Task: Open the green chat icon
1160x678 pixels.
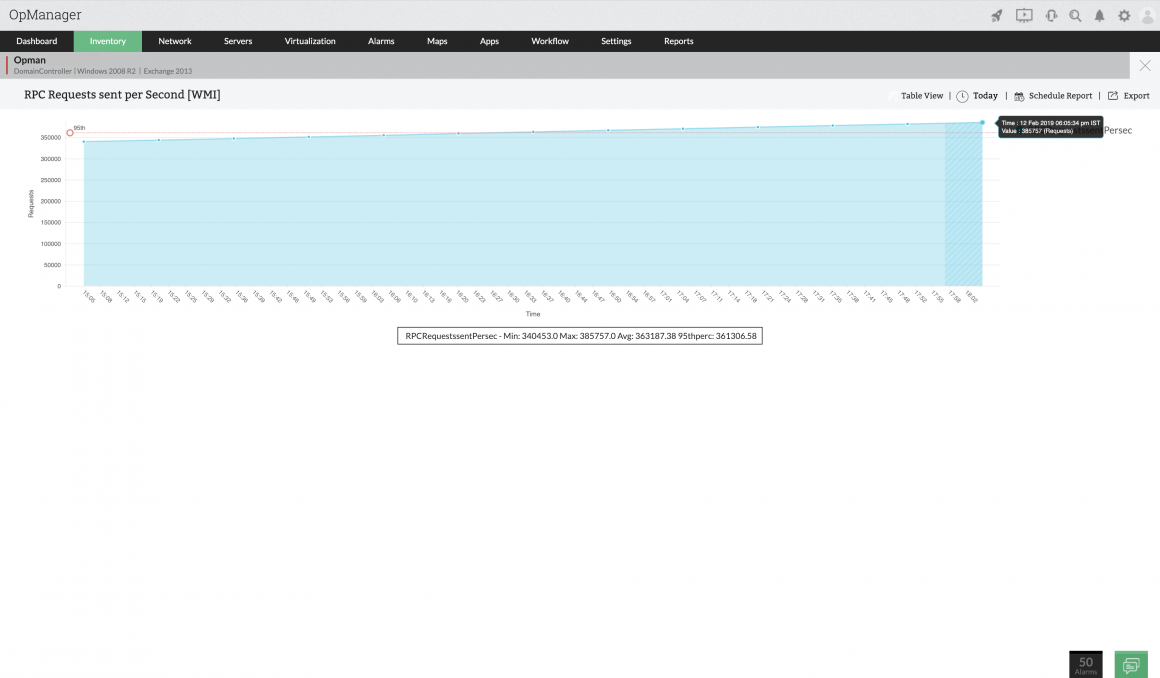Action: coord(1131,664)
